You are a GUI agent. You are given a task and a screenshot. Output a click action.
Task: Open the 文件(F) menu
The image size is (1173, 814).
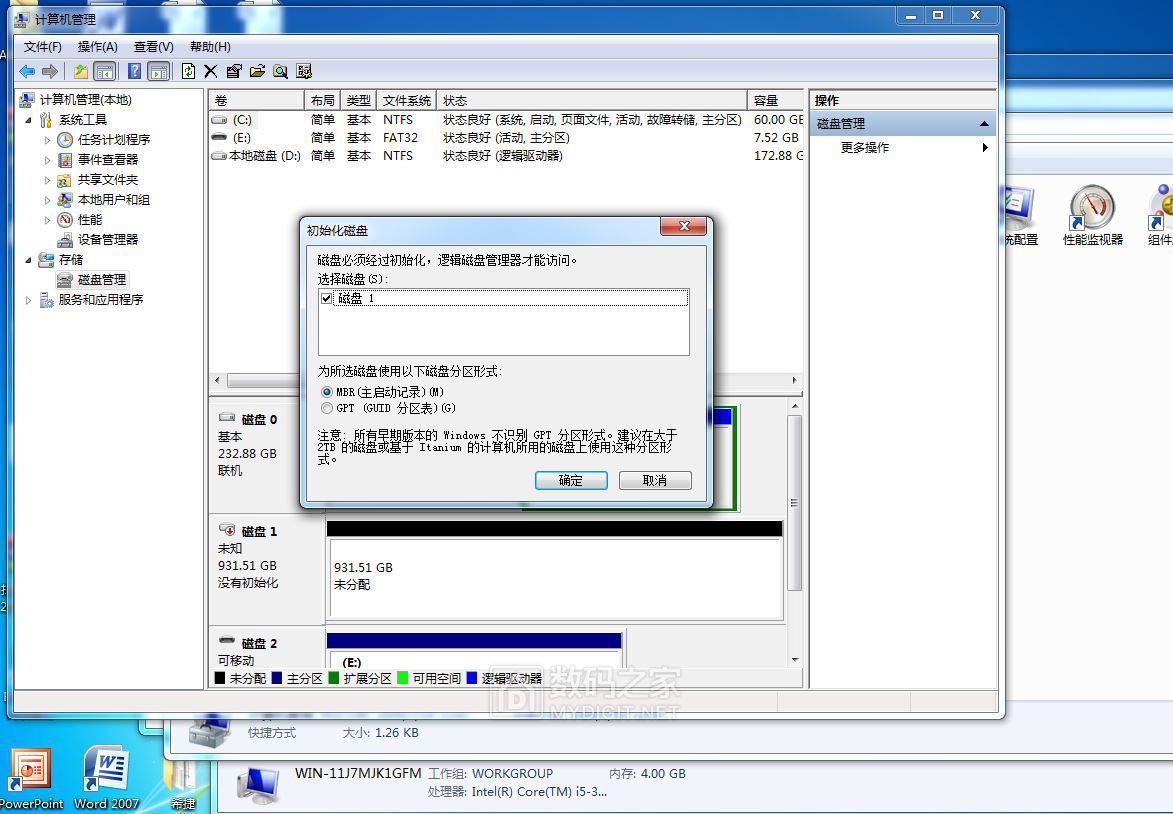click(43, 46)
